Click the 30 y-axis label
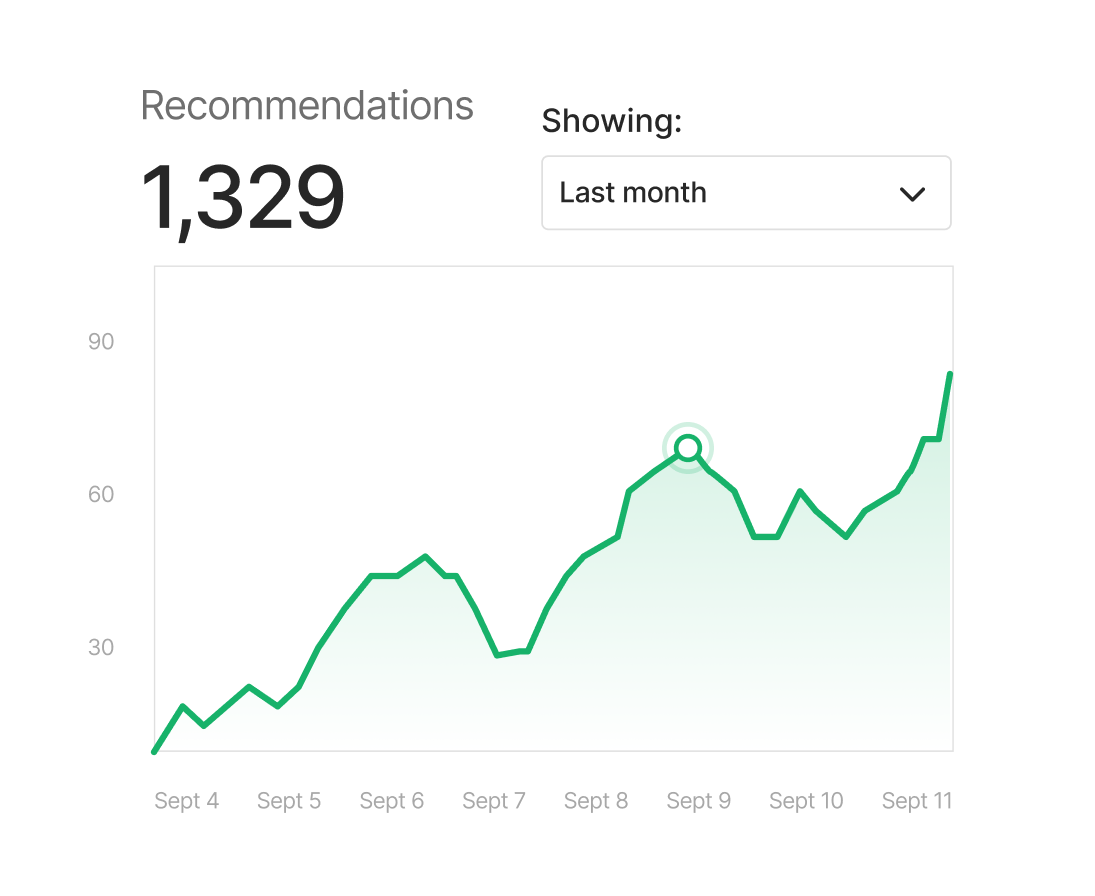 [101, 648]
